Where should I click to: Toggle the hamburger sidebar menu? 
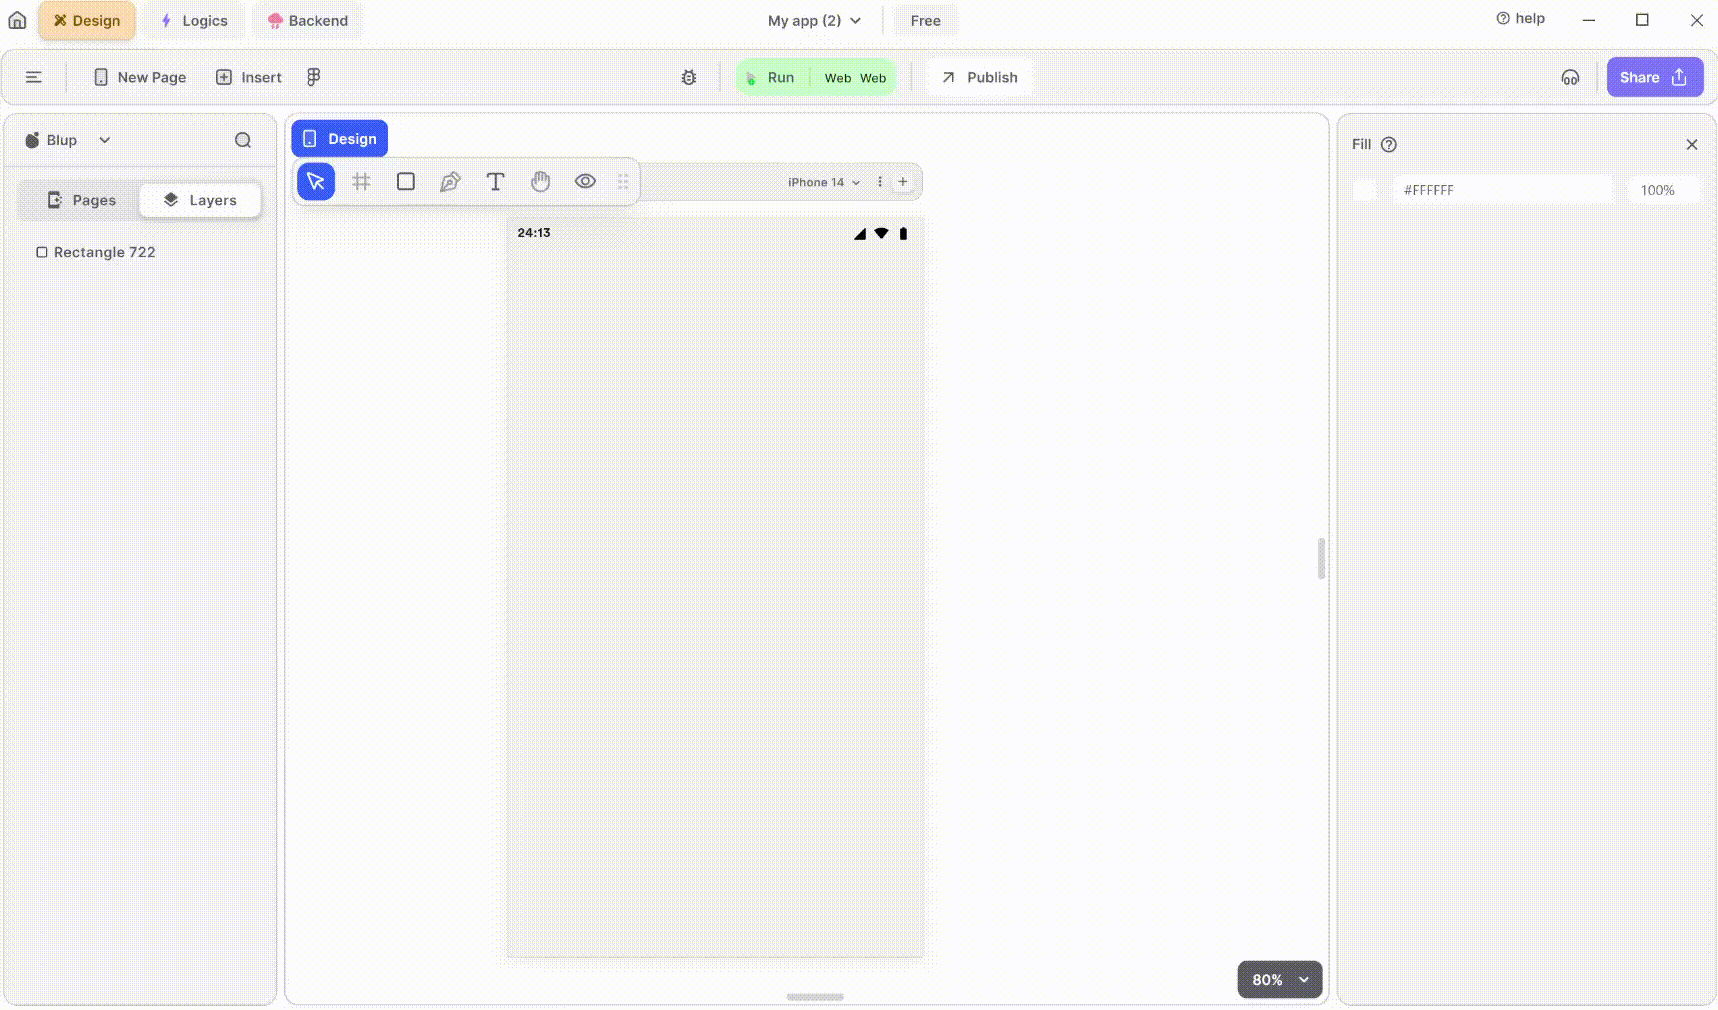coord(33,77)
